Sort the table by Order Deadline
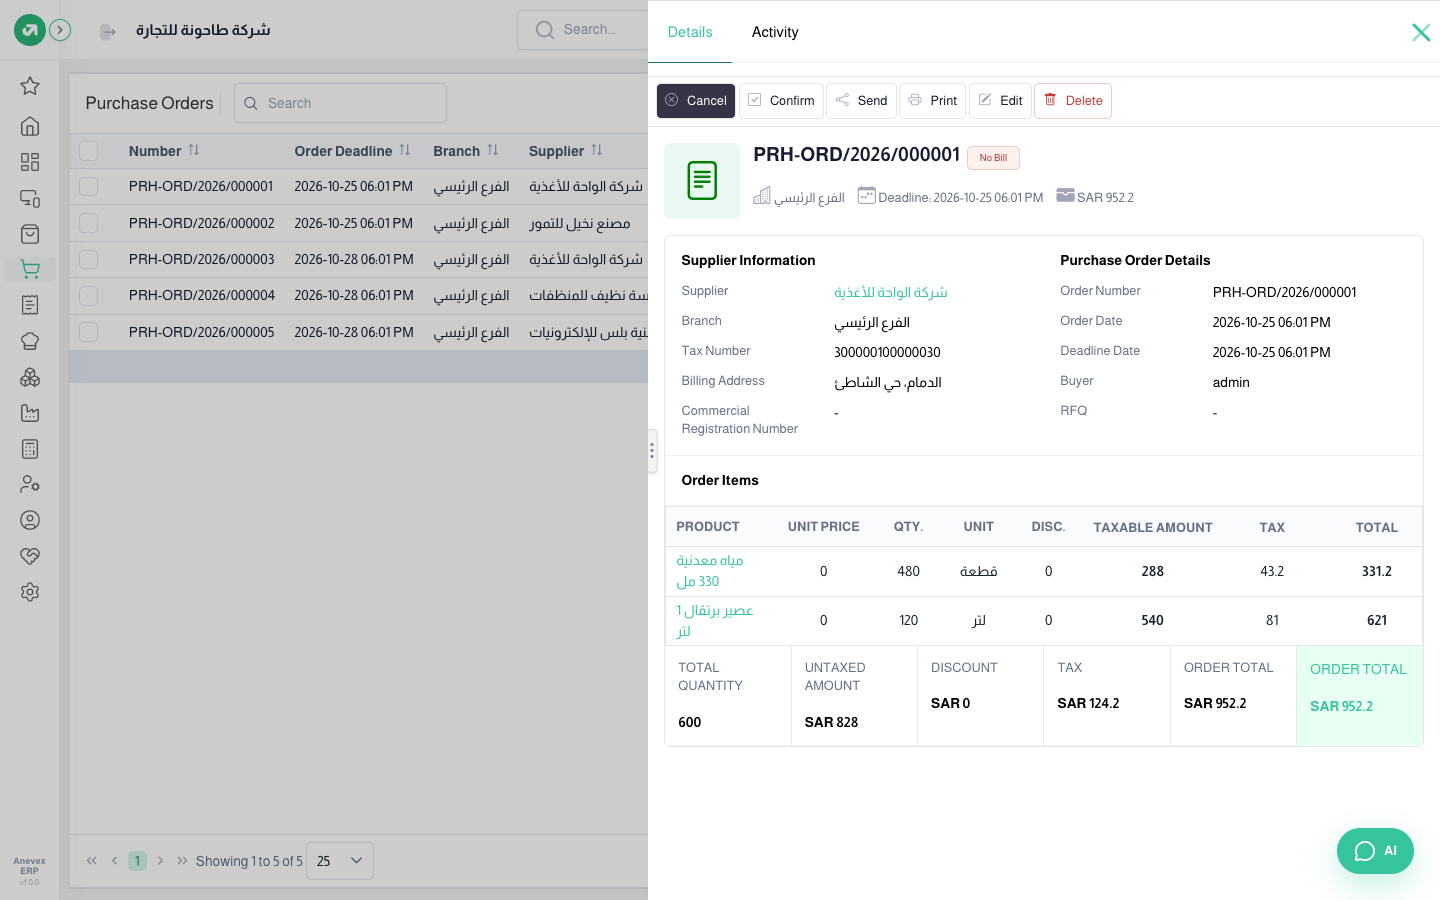Viewport: 1440px width, 900px height. click(405, 151)
